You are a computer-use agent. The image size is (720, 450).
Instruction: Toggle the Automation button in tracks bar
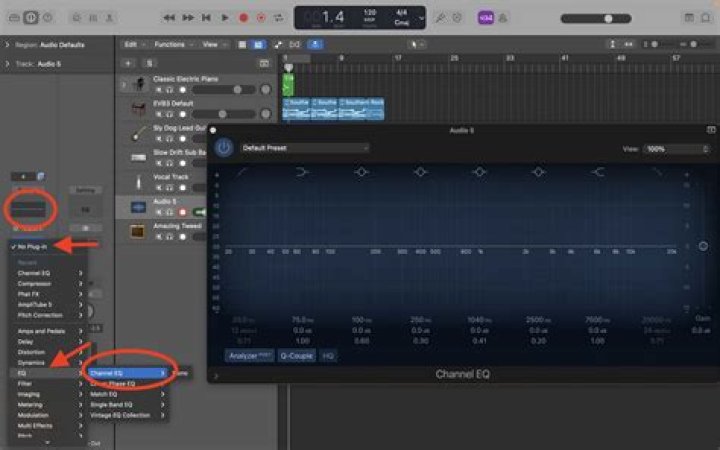[x=278, y=45]
